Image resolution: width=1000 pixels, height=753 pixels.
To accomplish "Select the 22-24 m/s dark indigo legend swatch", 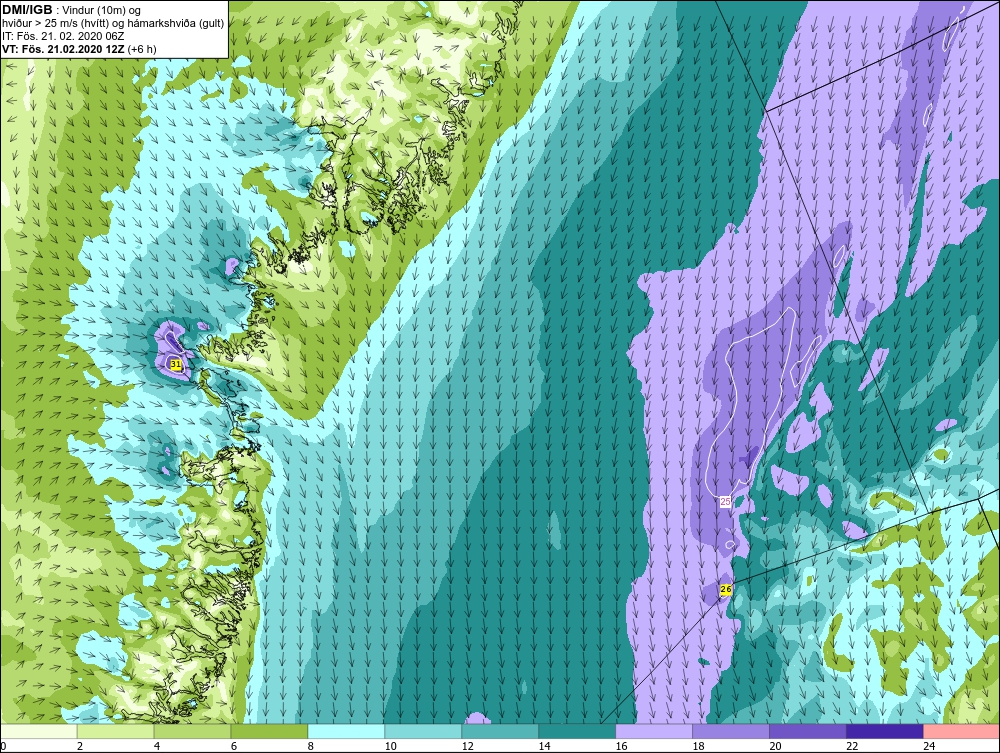I will point(885,731).
